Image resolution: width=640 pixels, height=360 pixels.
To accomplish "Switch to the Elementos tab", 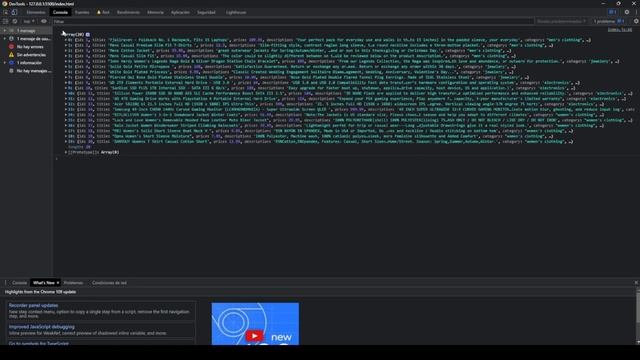I will coord(36,12).
